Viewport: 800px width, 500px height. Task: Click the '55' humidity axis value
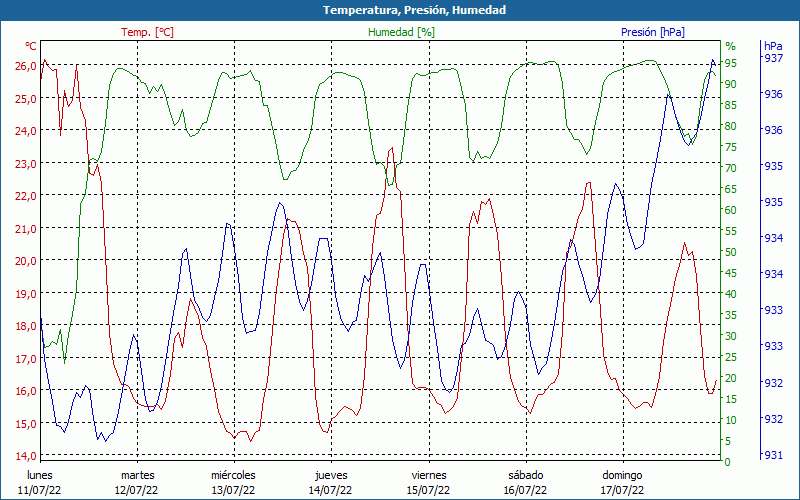(731, 231)
